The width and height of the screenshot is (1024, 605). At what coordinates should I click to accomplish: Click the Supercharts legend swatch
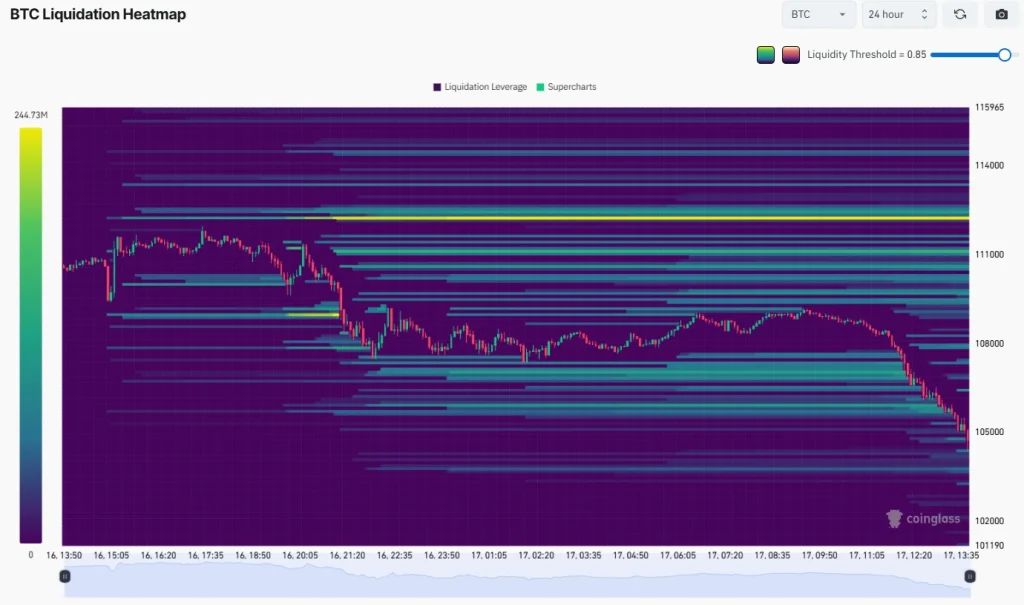(540, 87)
